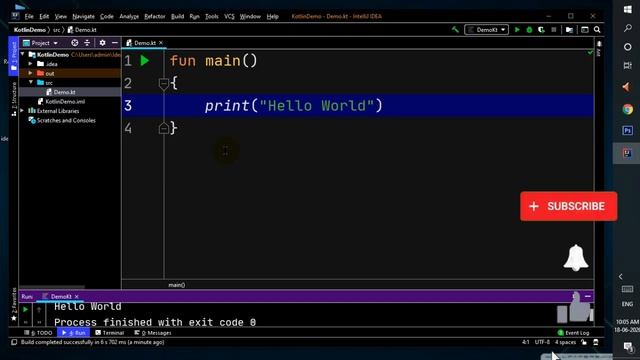The image size is (640, 360).
Task: Toggle the Run tool window button
Action: (73, 333)
